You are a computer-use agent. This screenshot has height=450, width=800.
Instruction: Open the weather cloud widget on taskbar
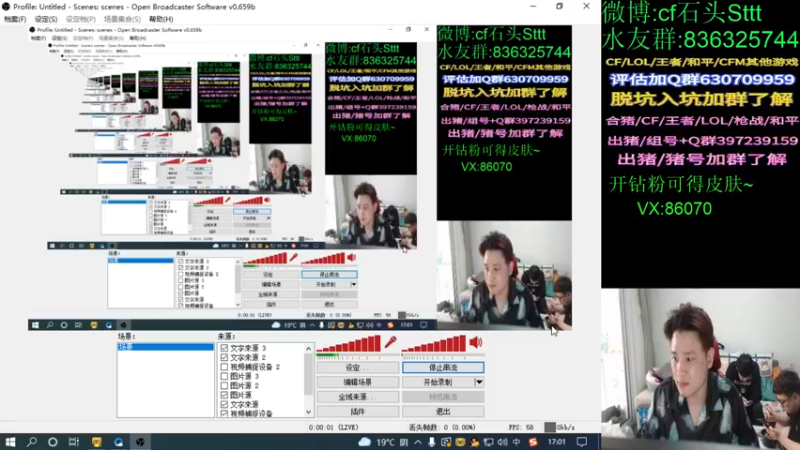(x=364, y=442)
